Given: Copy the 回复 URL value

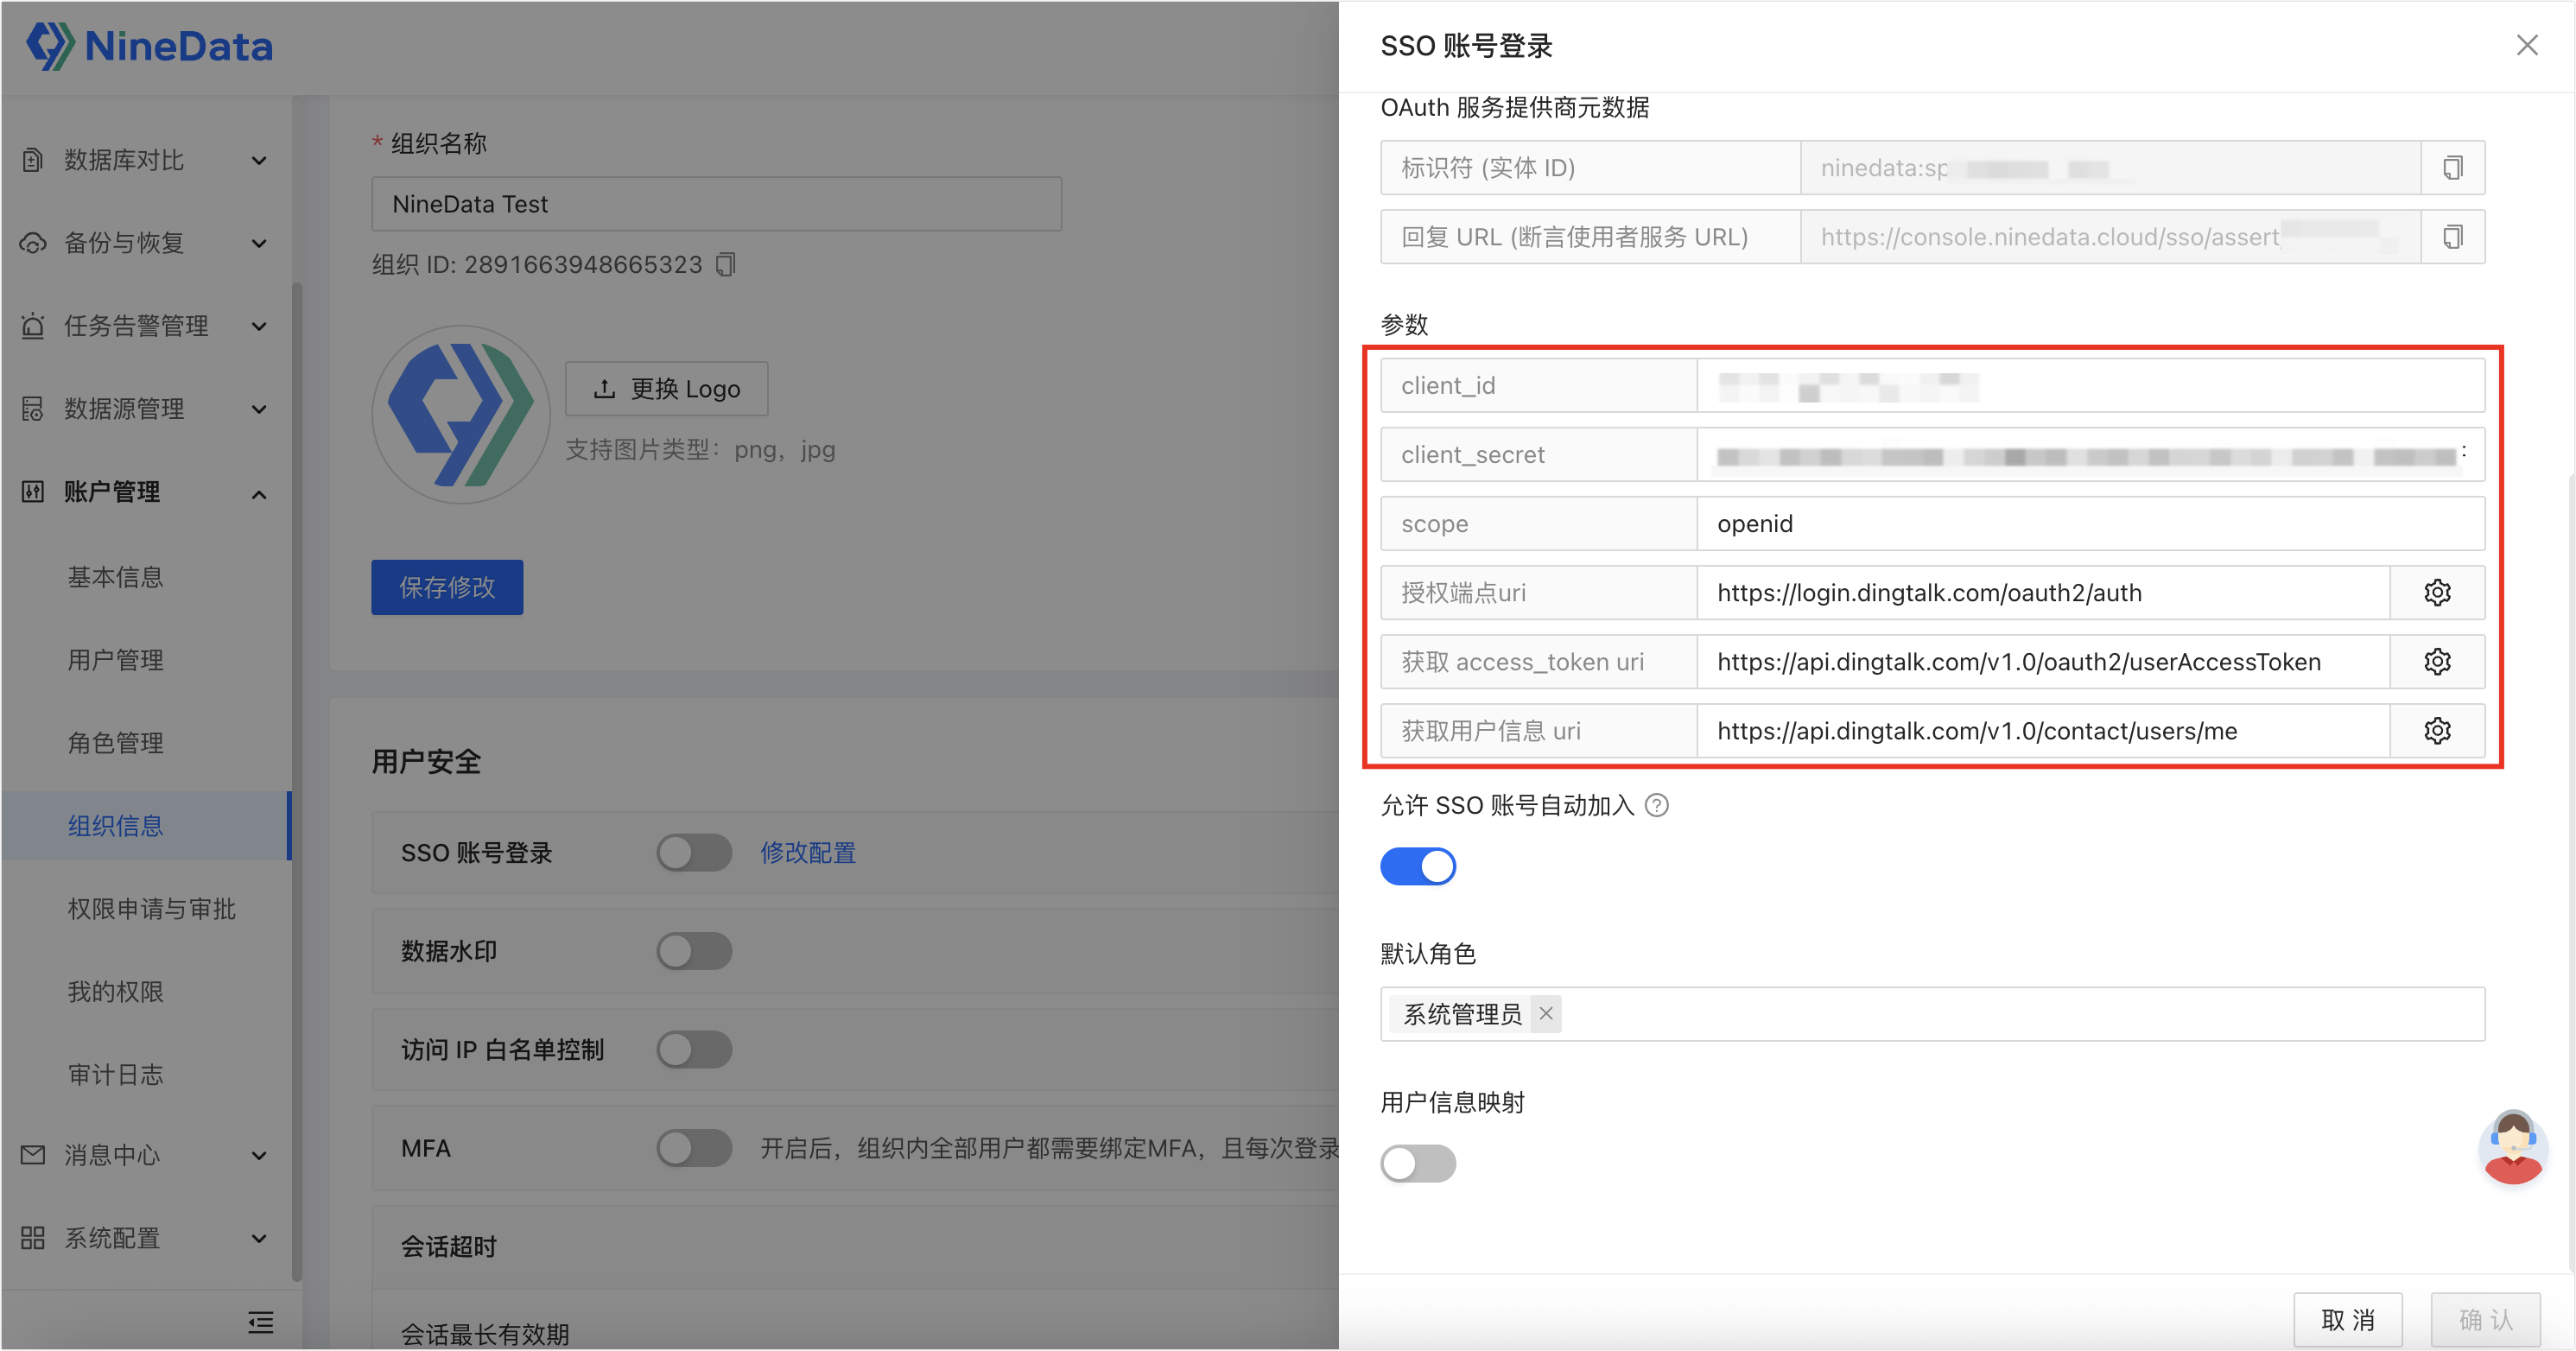Looking at the screenshot, I should tap(2452, 237).
